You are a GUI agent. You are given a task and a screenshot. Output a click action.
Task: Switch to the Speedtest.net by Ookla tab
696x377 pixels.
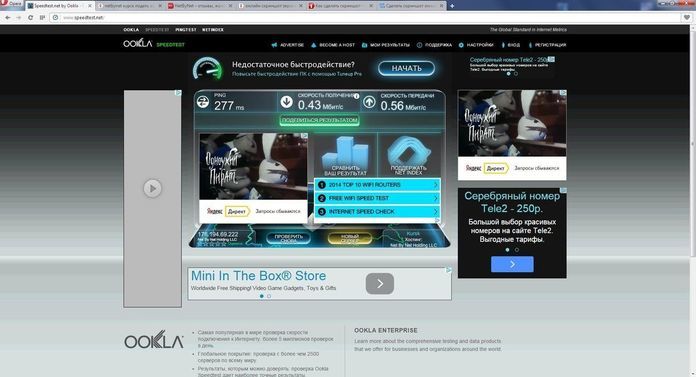(x=59, y=6)
